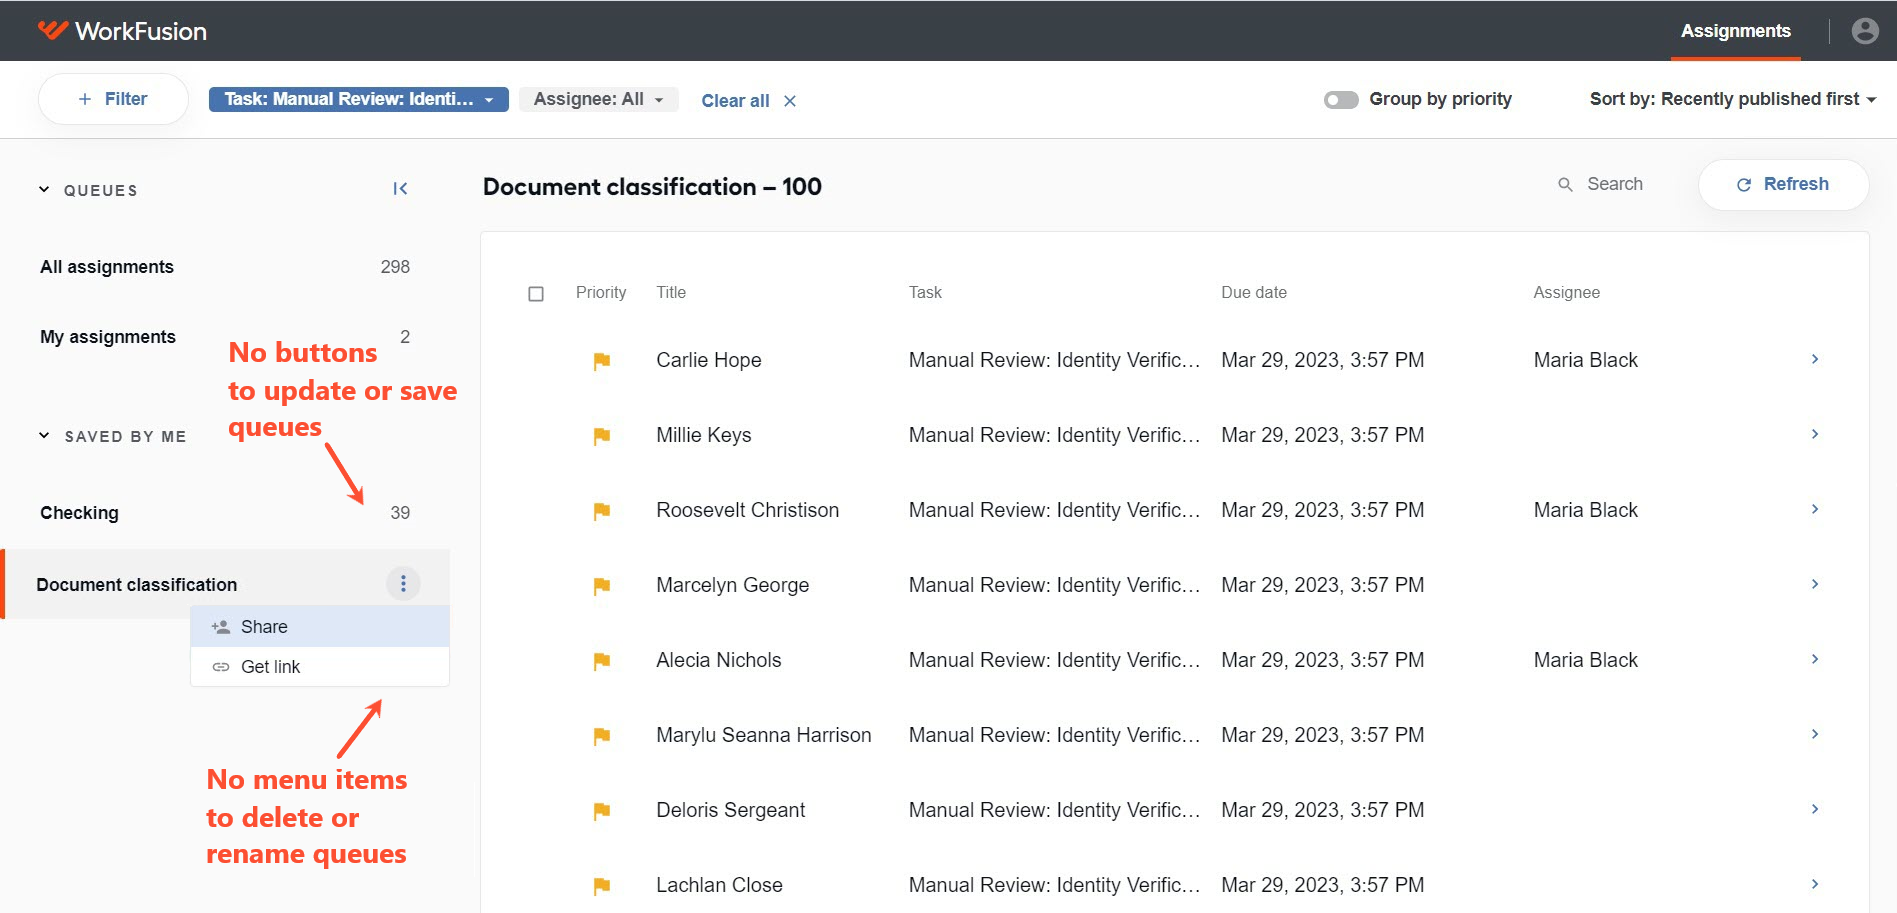Click priority flag for Carlie Hope
Viewport: 1897px width, 913px height.
tap(601, 361)
